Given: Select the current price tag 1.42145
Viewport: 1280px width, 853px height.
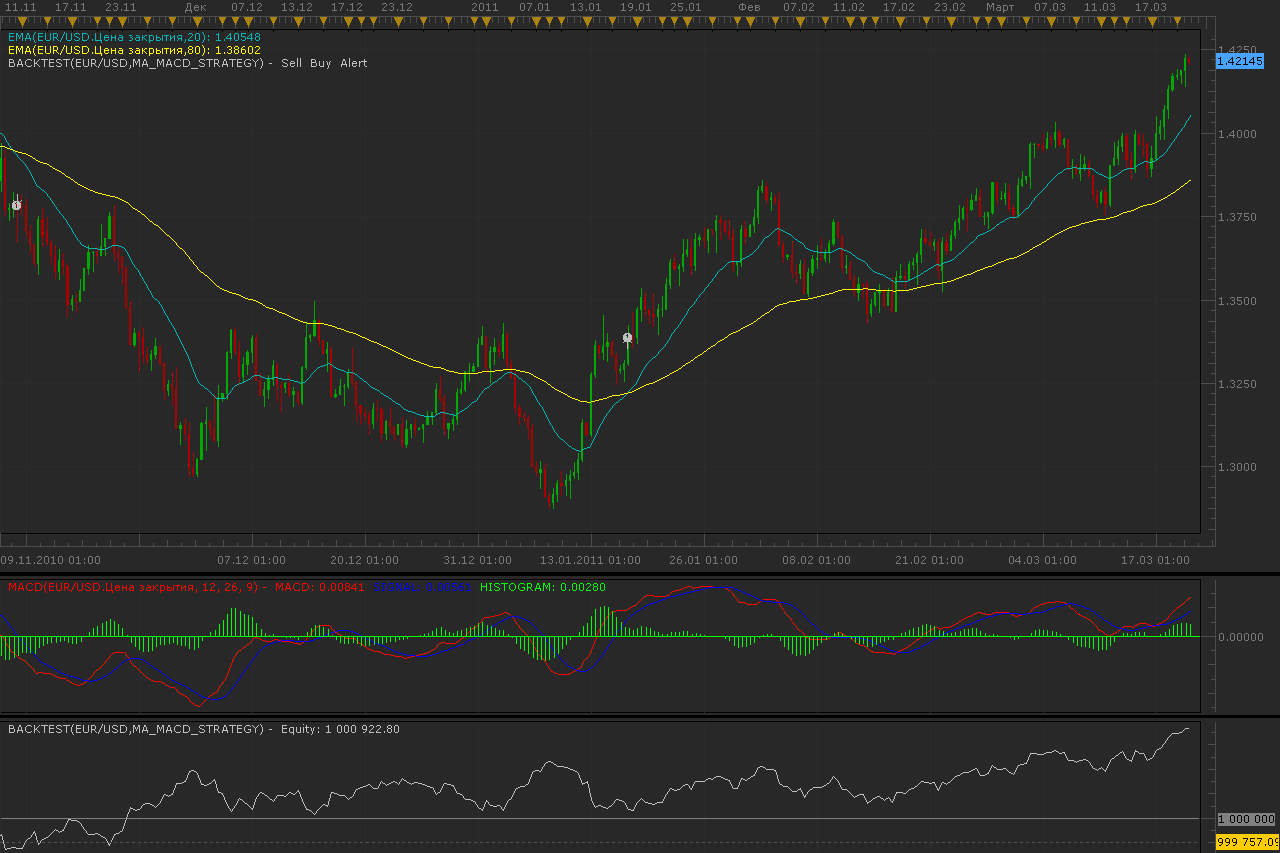Looking at the screenshot, I should [x=1238, y=61].
